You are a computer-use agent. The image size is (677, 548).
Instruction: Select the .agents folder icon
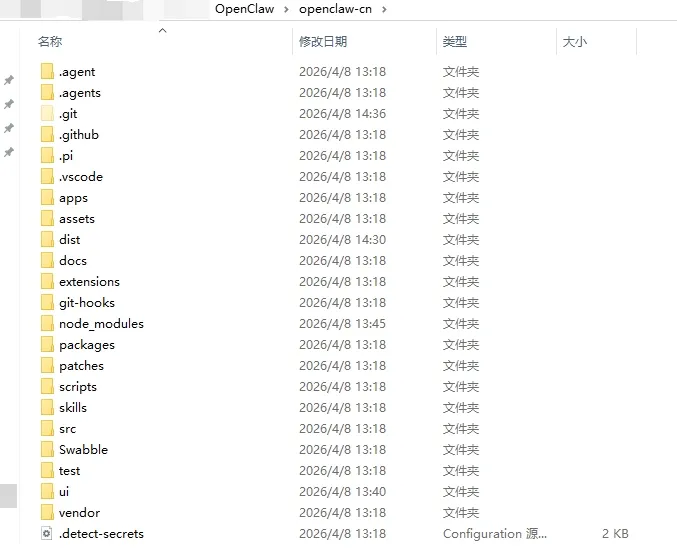tap(47, 92)
